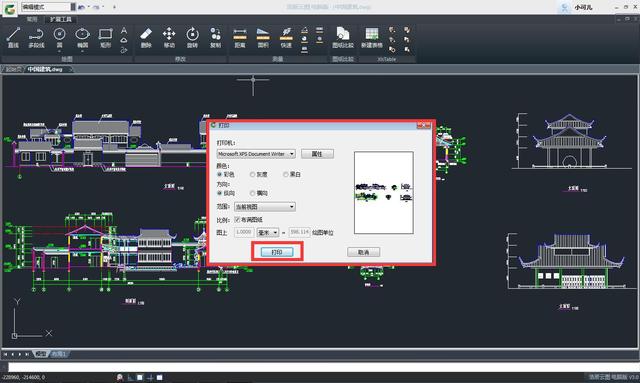Click the Erase (删除) eraser icon

pos(146,37)
